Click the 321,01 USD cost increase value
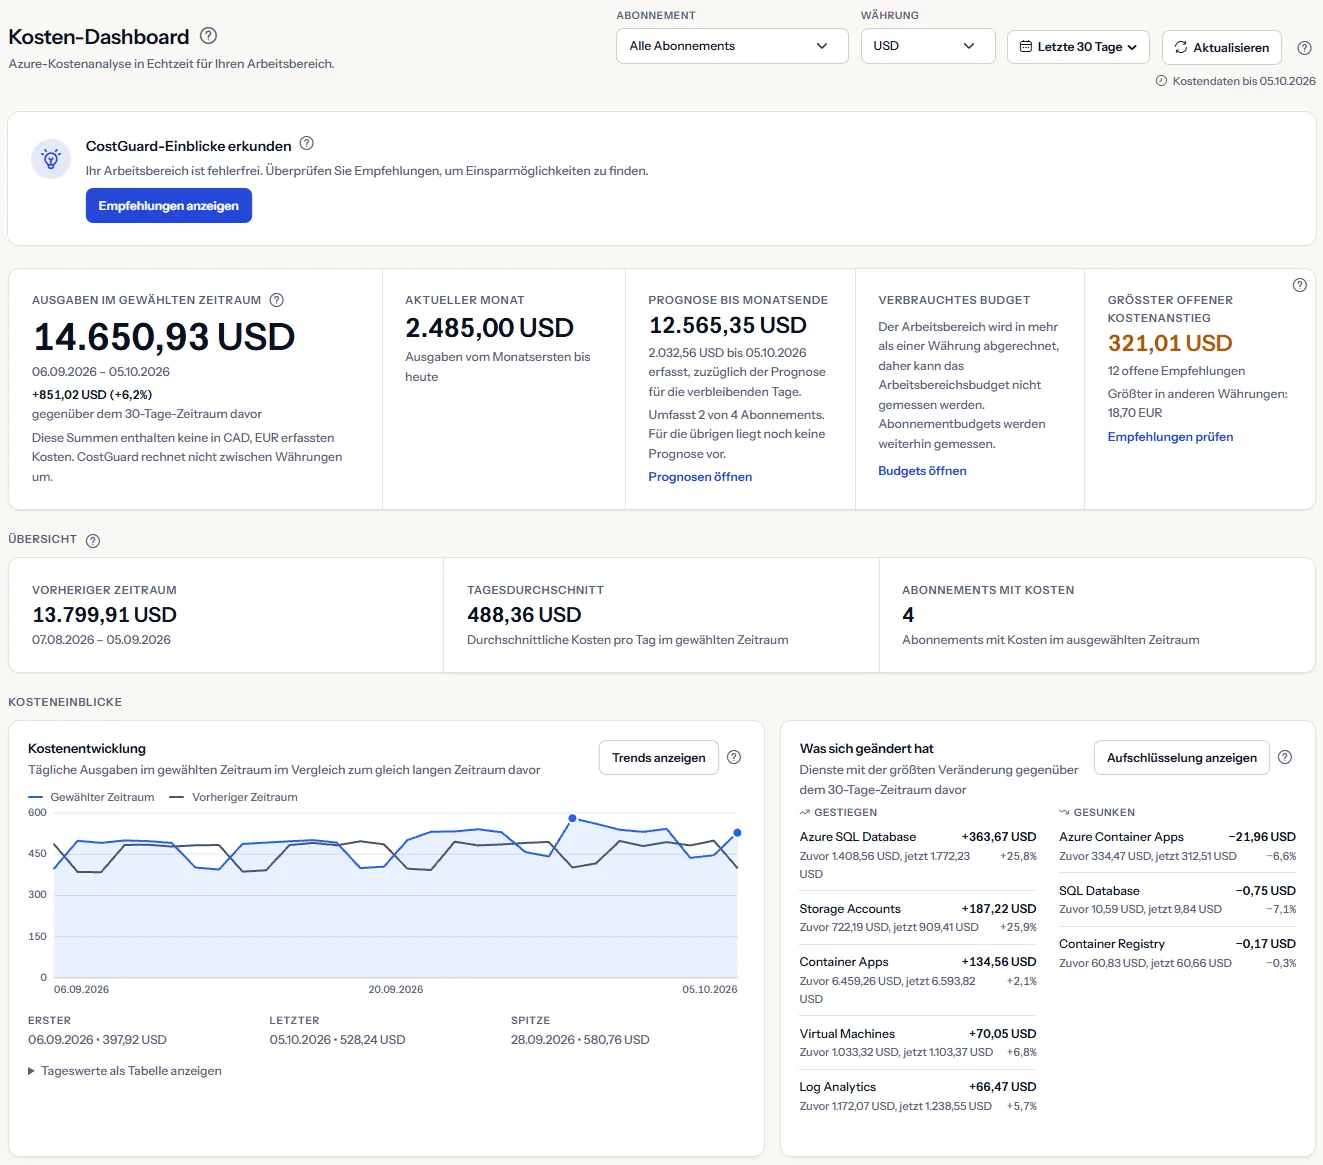 [x=1169, y=343]
